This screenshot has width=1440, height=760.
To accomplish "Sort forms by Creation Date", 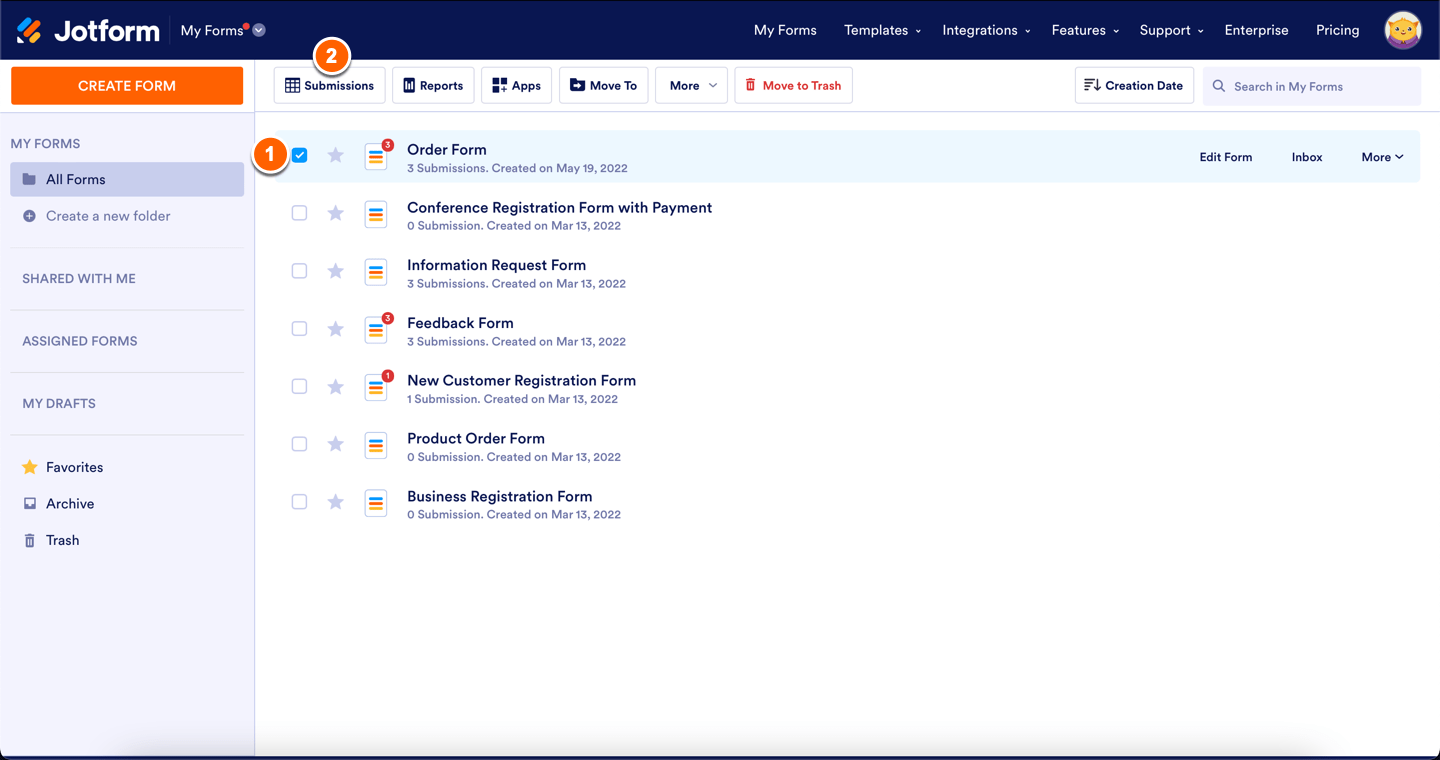I will 1134,86.
